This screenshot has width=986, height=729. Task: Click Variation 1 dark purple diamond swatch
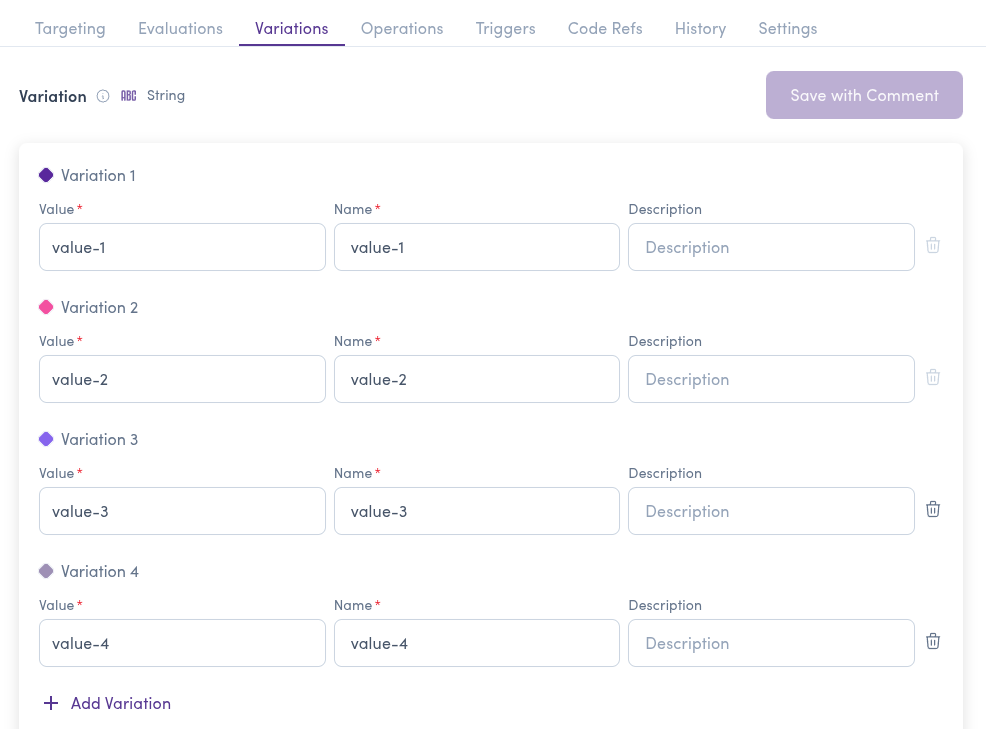pyautogui.click(x=46, y=175)
